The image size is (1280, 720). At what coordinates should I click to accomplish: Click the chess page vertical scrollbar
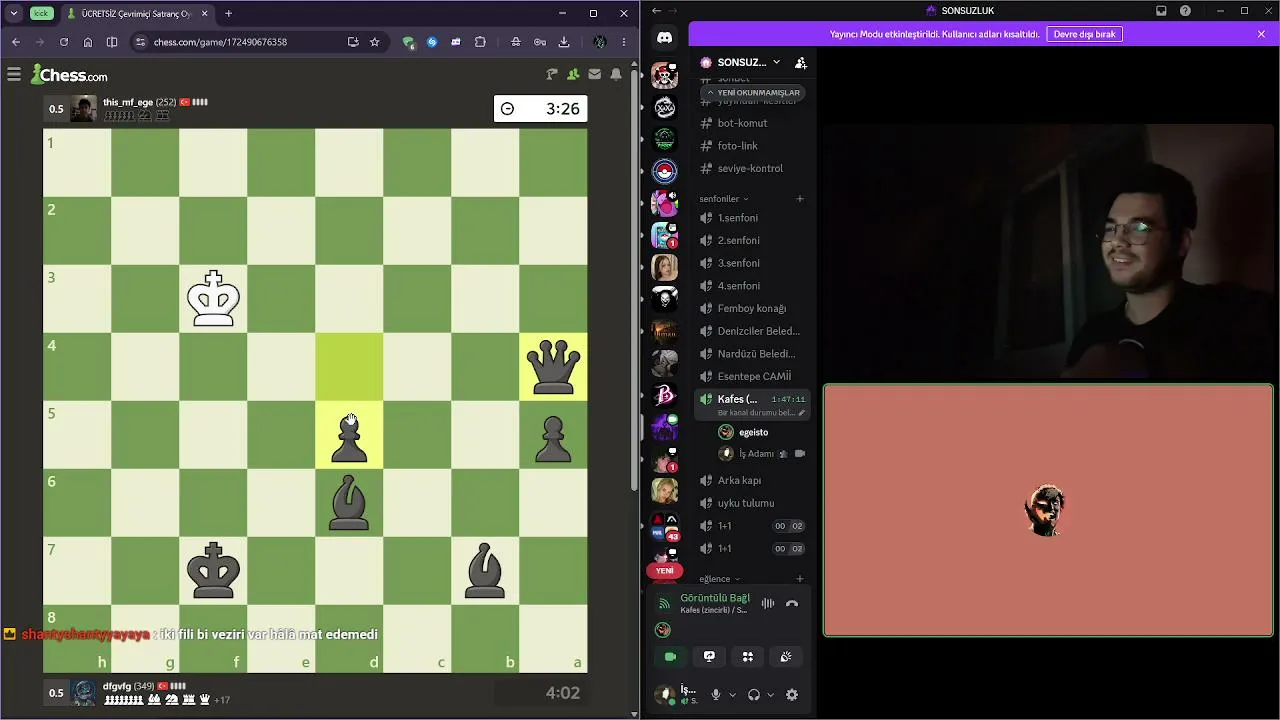[635, 280]
